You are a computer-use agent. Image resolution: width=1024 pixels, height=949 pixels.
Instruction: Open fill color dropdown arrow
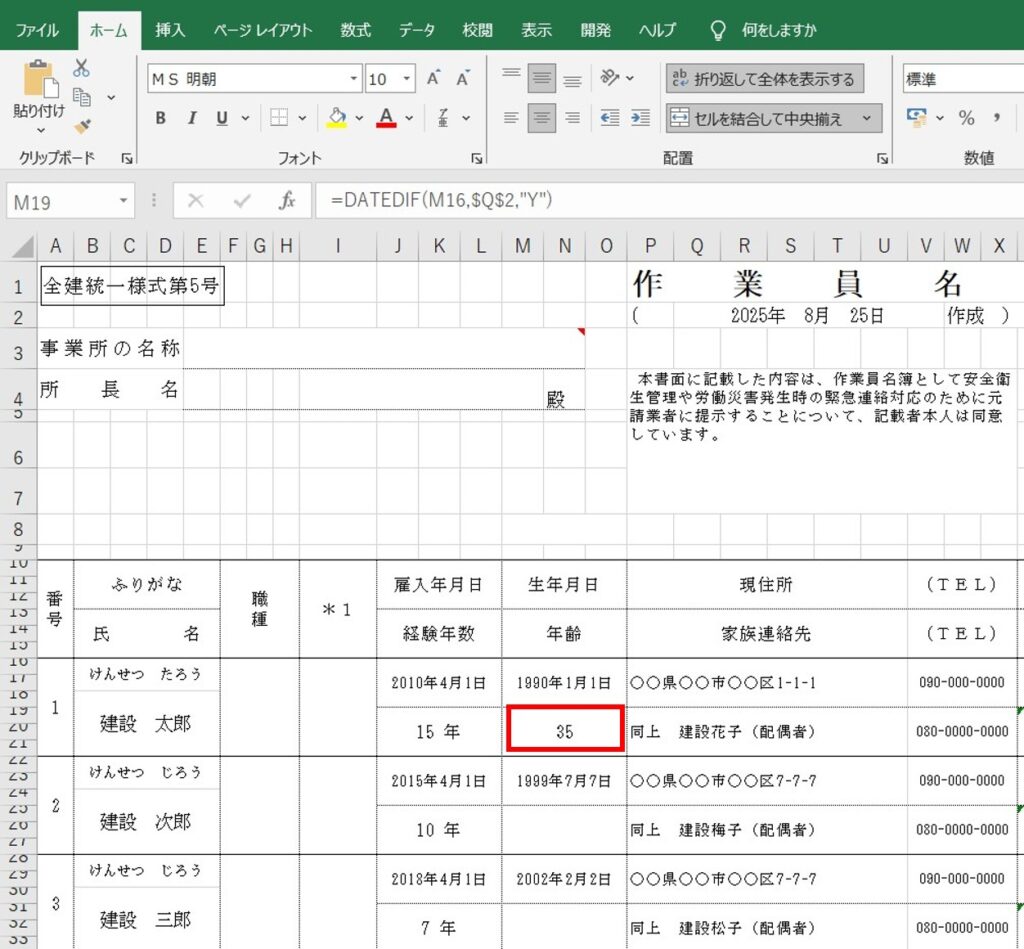[359, 118]
